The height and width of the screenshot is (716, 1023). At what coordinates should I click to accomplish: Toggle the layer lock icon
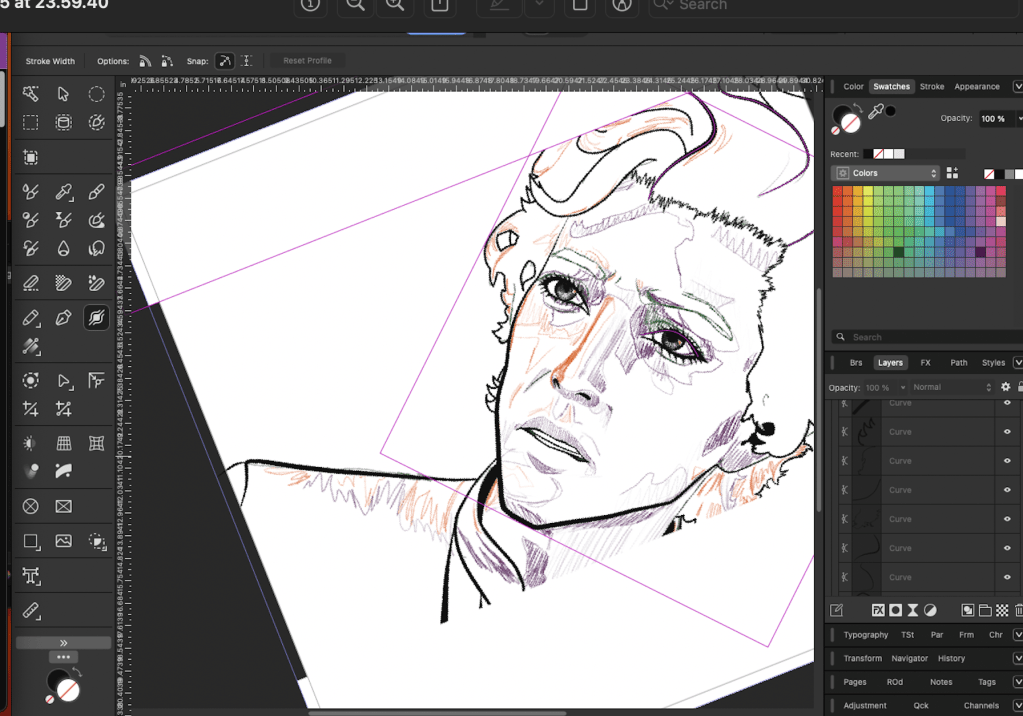click(1019, 387)
